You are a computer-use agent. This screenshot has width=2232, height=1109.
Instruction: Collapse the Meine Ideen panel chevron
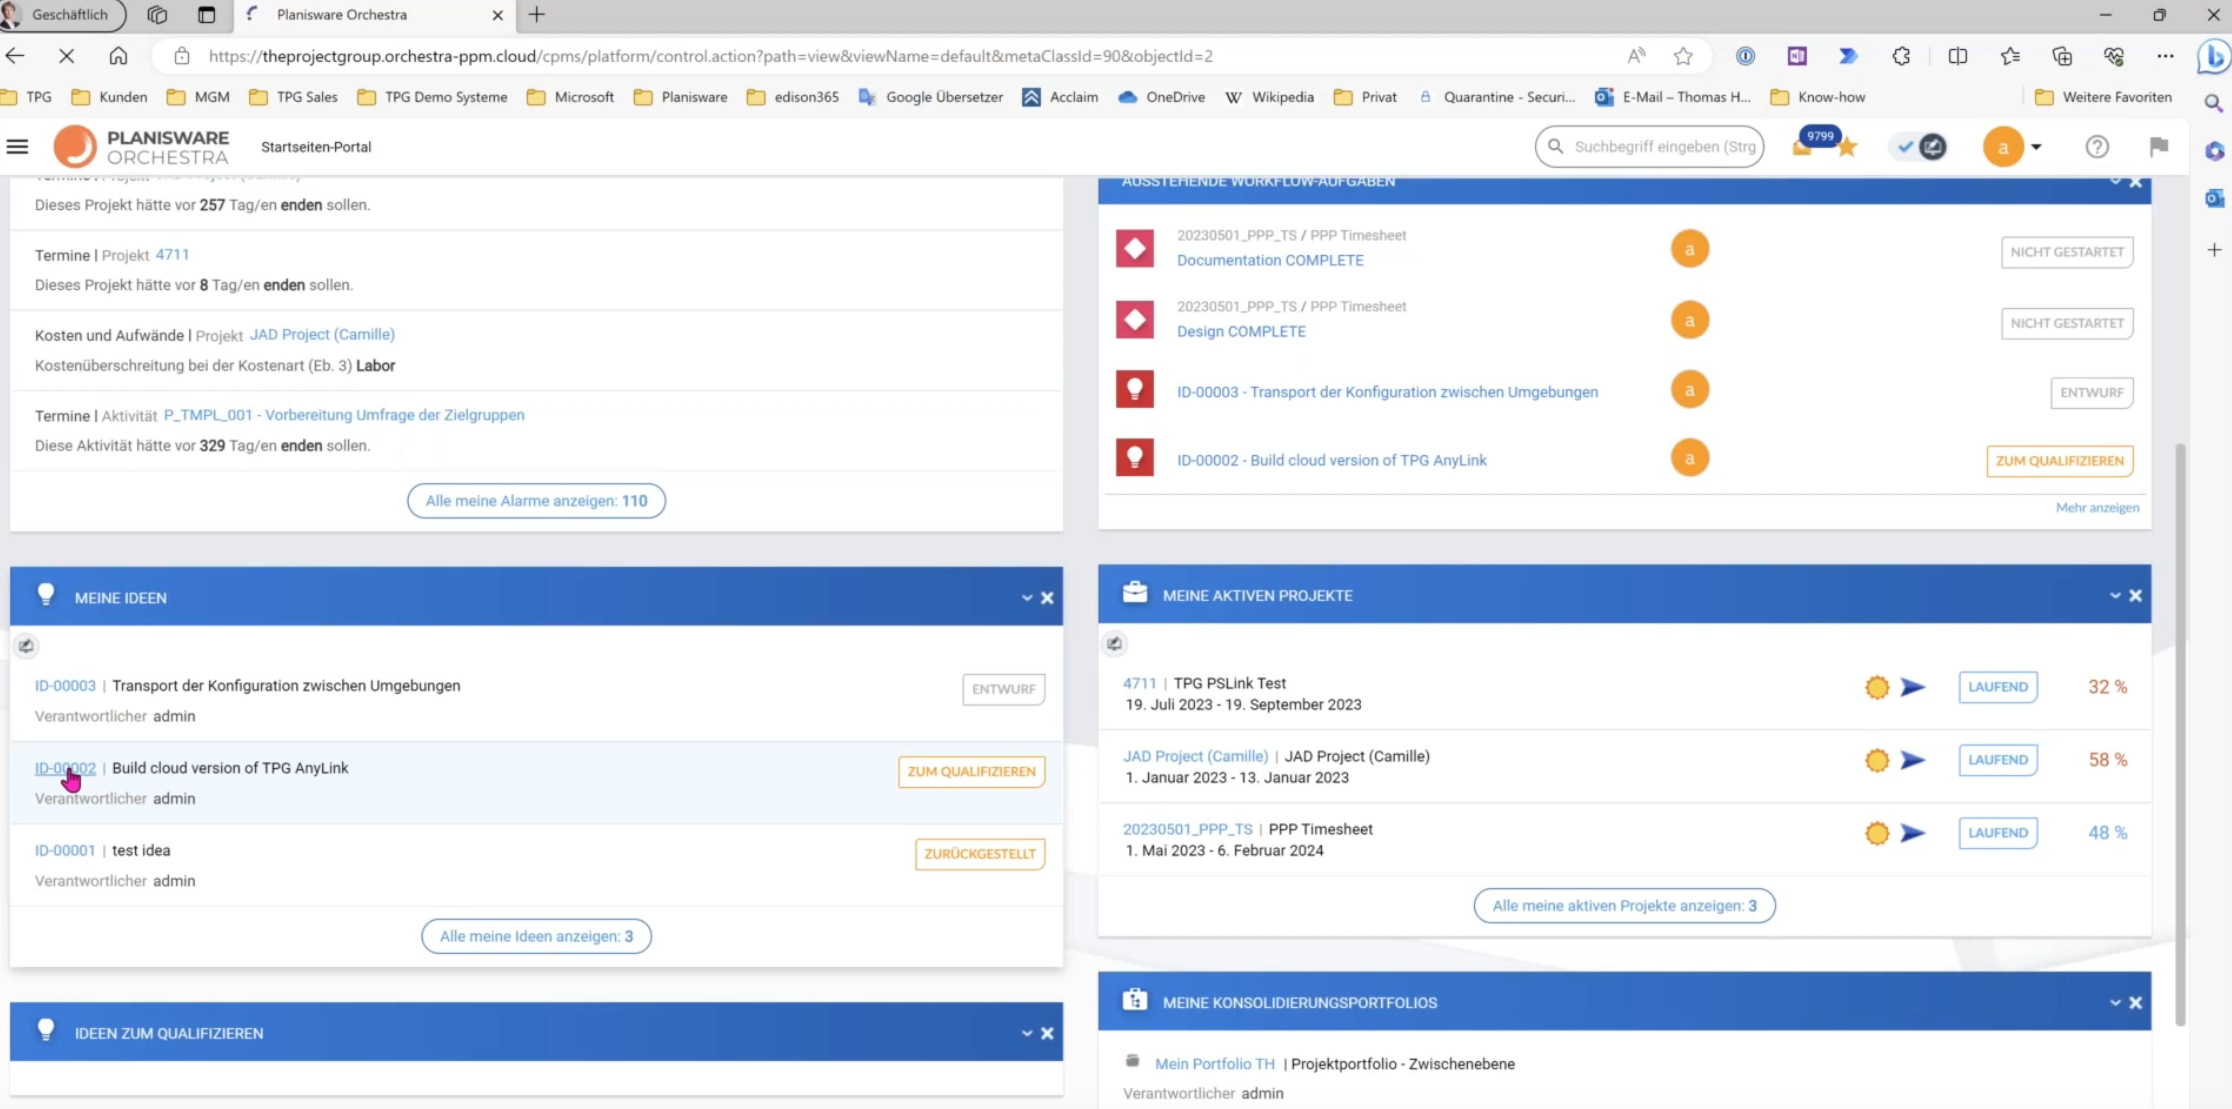tap(1026, 598)
